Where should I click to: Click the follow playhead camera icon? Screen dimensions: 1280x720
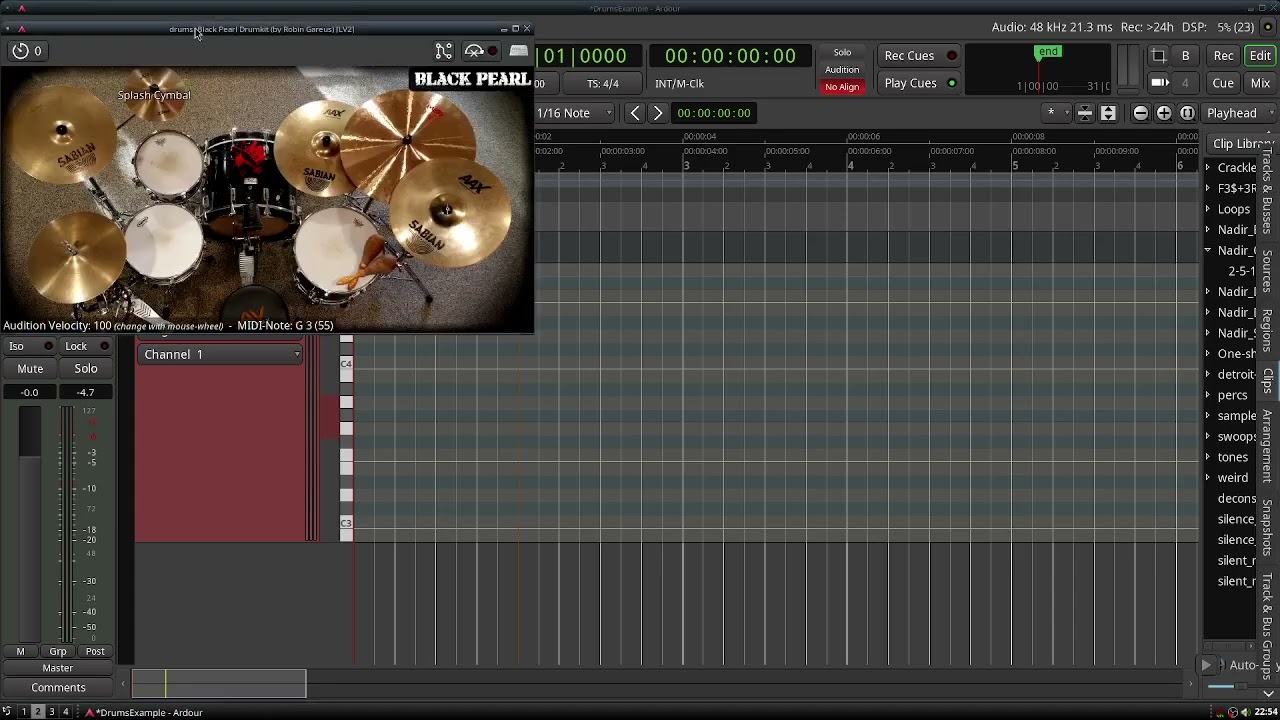tap(1159, 83)
